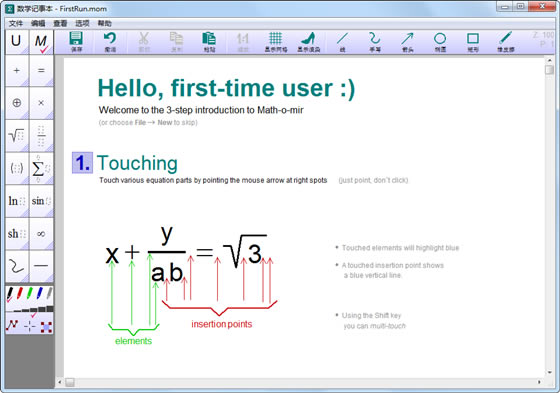Viewport: 560px width, 393px height.
Task: Select the eraser pencil tool
Action: 506,41
